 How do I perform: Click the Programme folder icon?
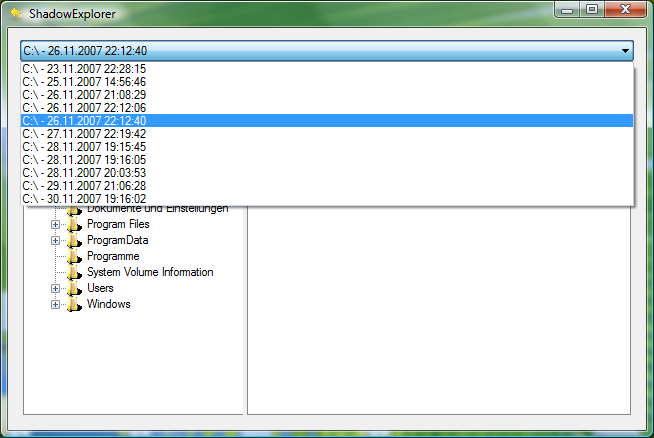click(74, 256)
